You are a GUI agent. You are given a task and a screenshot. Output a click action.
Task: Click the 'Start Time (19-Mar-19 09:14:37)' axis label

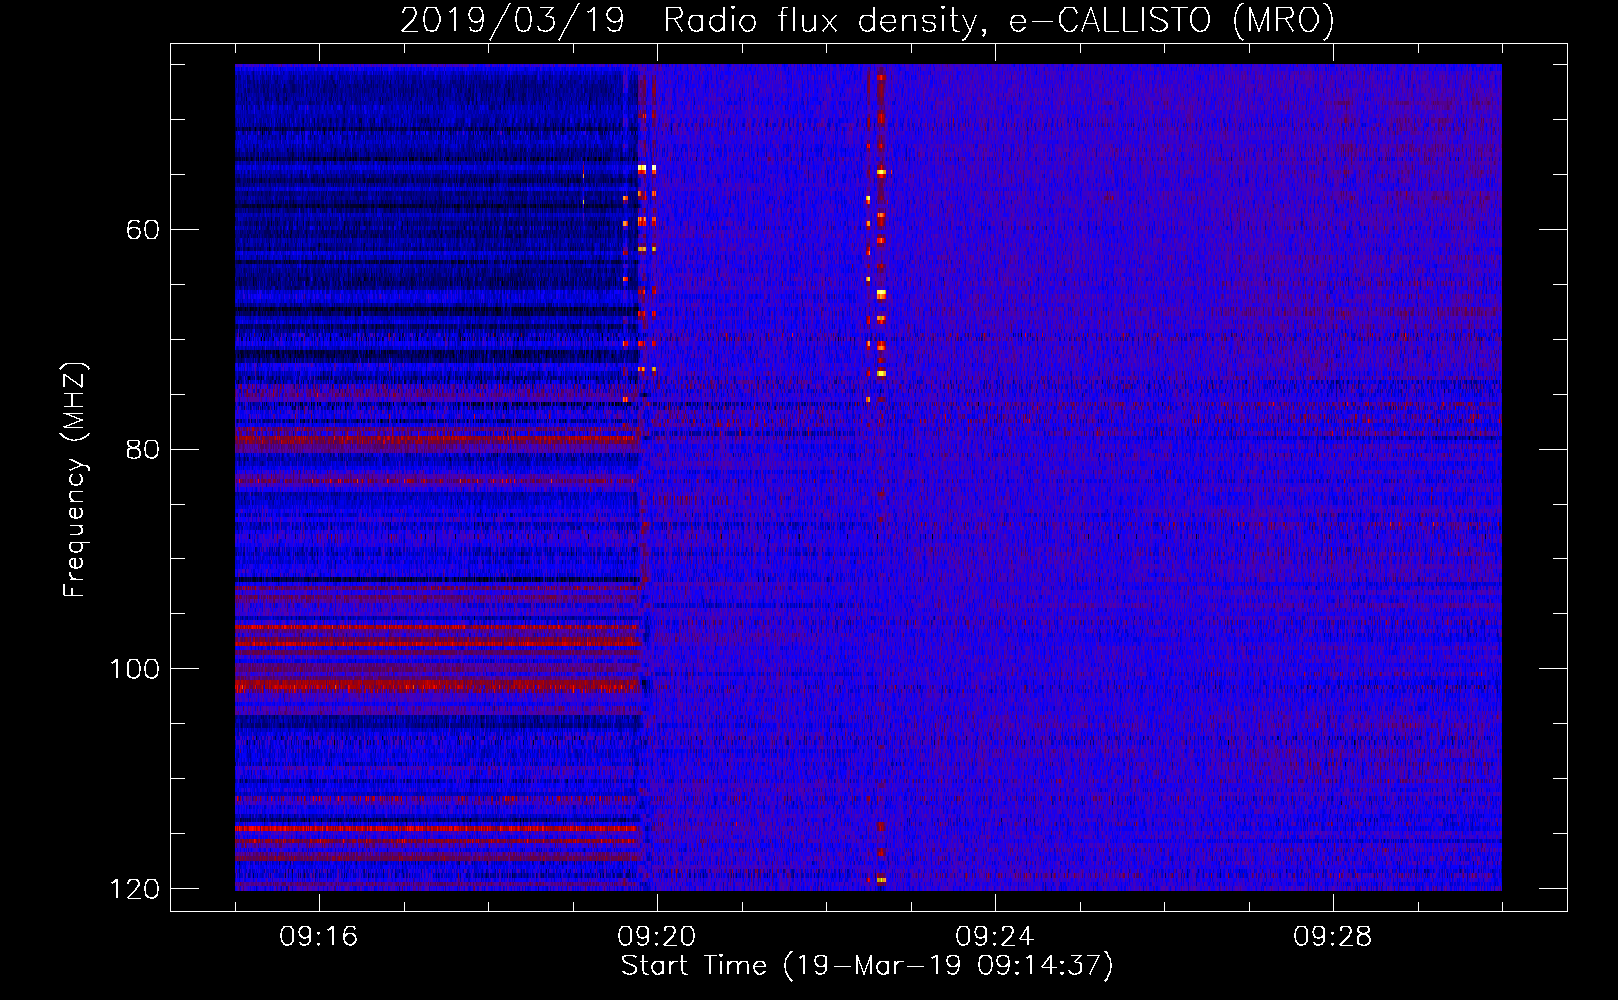(867, 966)
